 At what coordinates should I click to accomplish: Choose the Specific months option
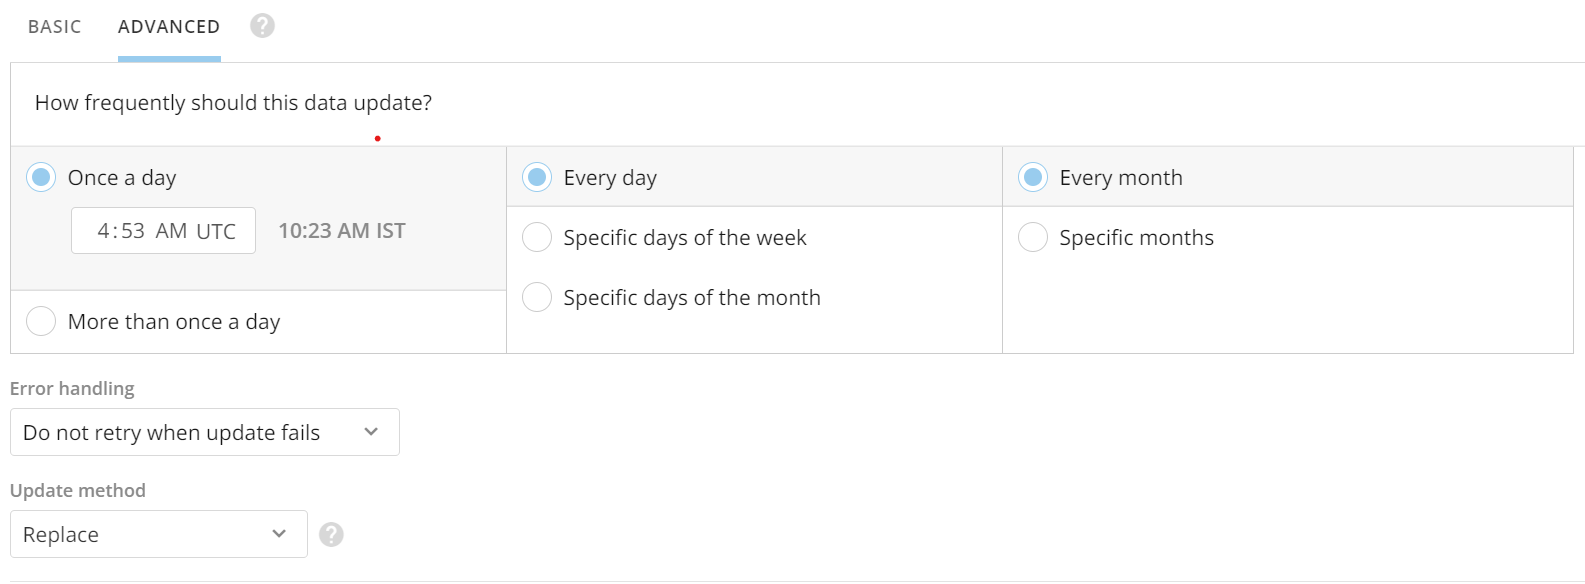click(1033, 238)
